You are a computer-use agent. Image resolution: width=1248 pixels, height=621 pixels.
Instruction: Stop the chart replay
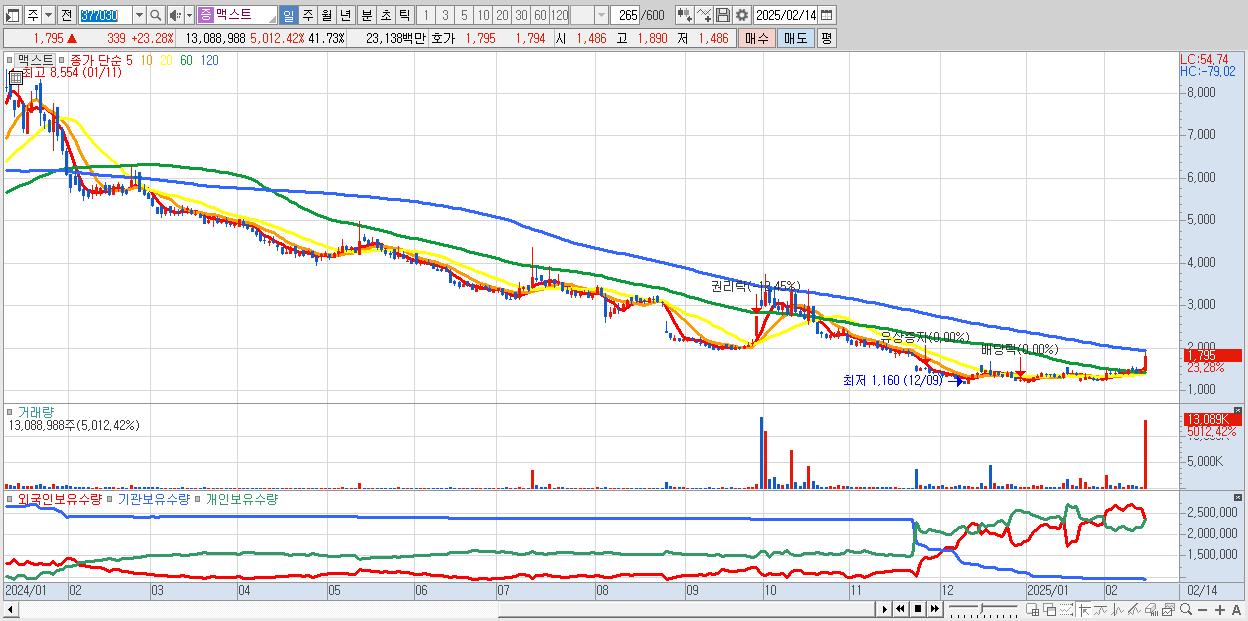(918, 609)
